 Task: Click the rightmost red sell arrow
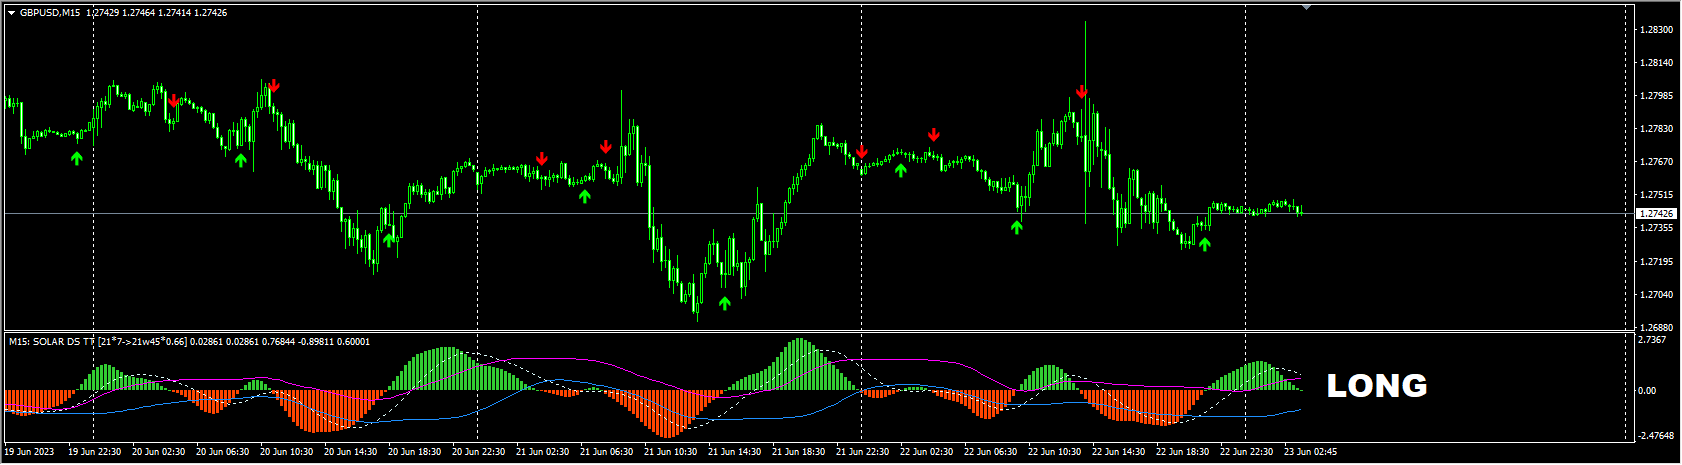(x=1081, y=92)
